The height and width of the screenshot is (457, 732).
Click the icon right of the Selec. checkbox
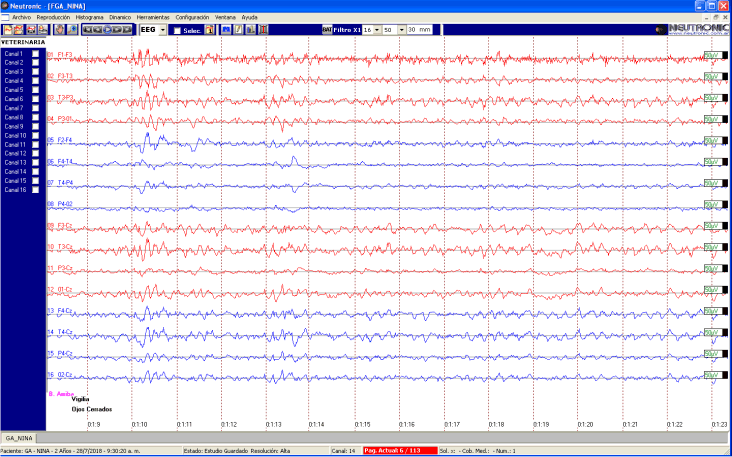210,30
